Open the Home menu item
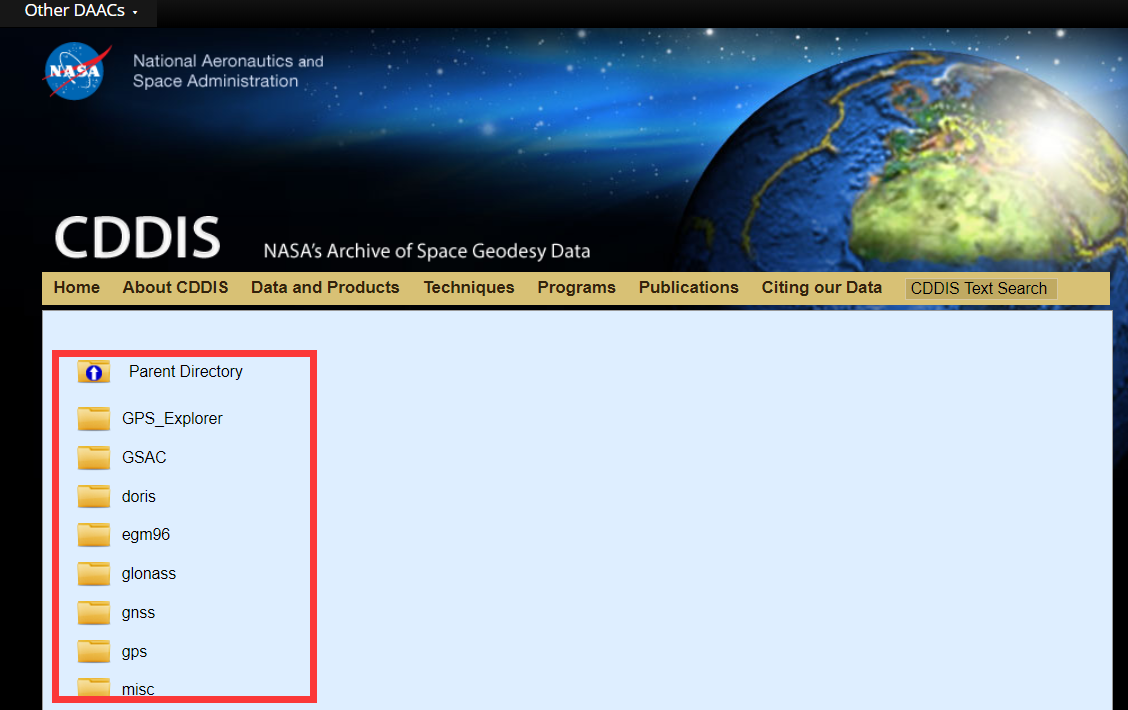 pyautogui.click(x=76, y=288)
